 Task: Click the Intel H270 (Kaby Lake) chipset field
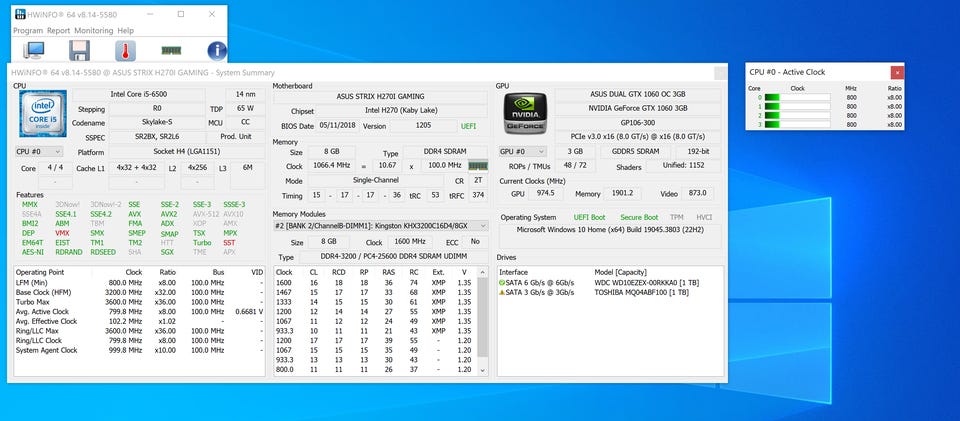coord(403,111)
